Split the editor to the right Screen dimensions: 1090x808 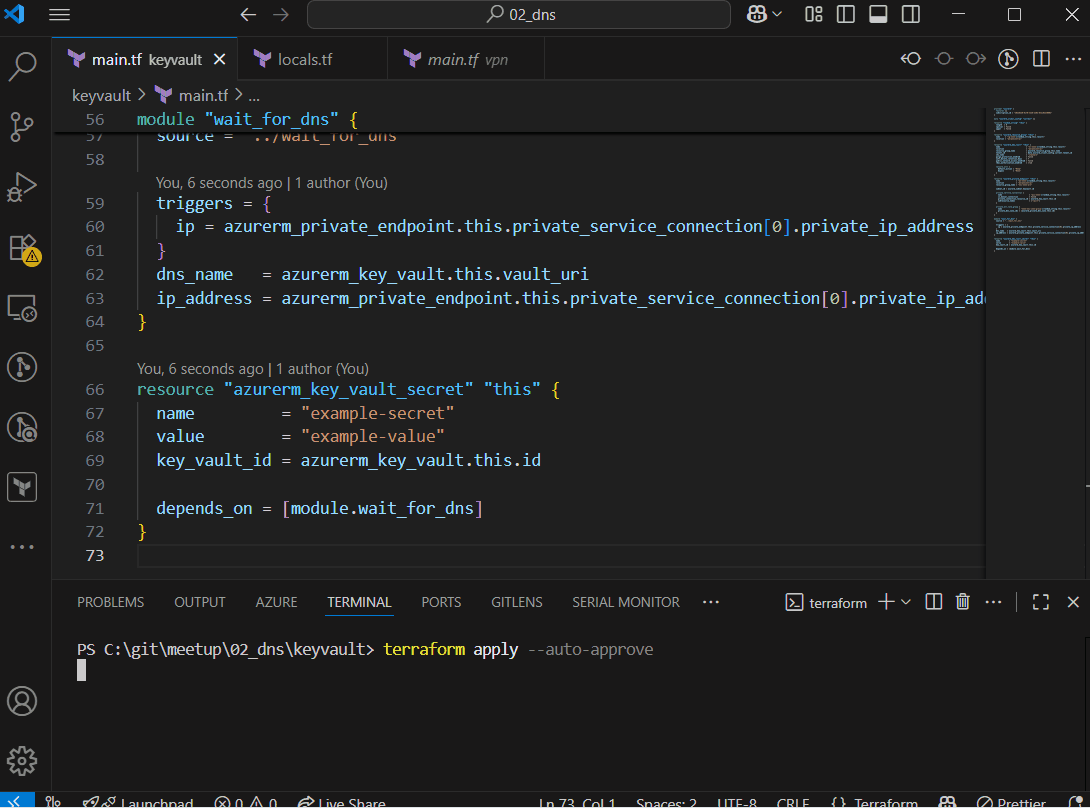(1041, 59)
